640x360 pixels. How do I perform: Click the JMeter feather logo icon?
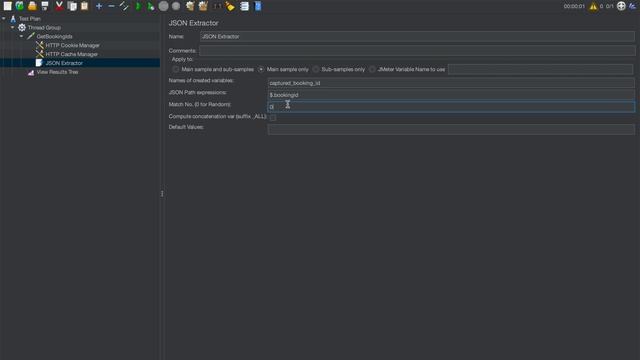click(633, 6)
